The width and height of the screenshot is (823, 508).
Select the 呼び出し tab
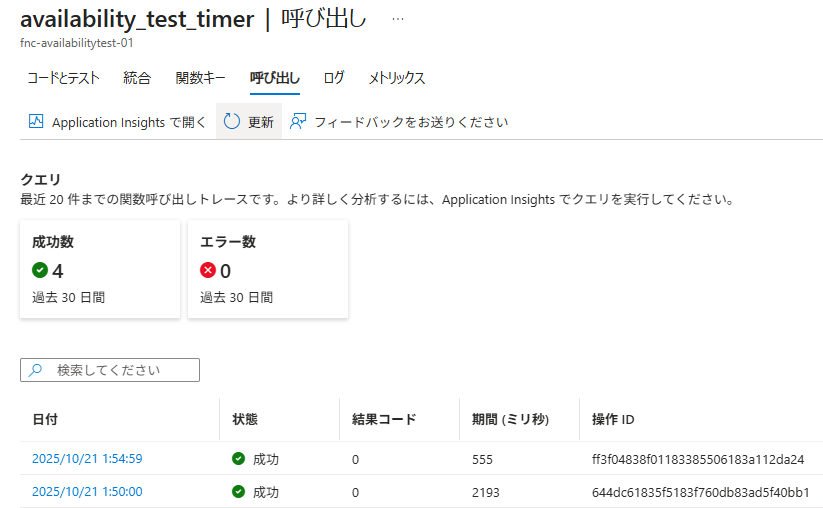point(275,78)
